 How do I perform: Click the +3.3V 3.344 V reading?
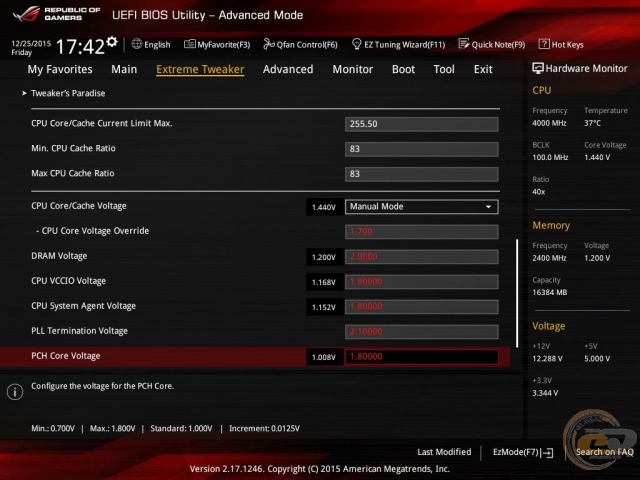tap(545, 393)
